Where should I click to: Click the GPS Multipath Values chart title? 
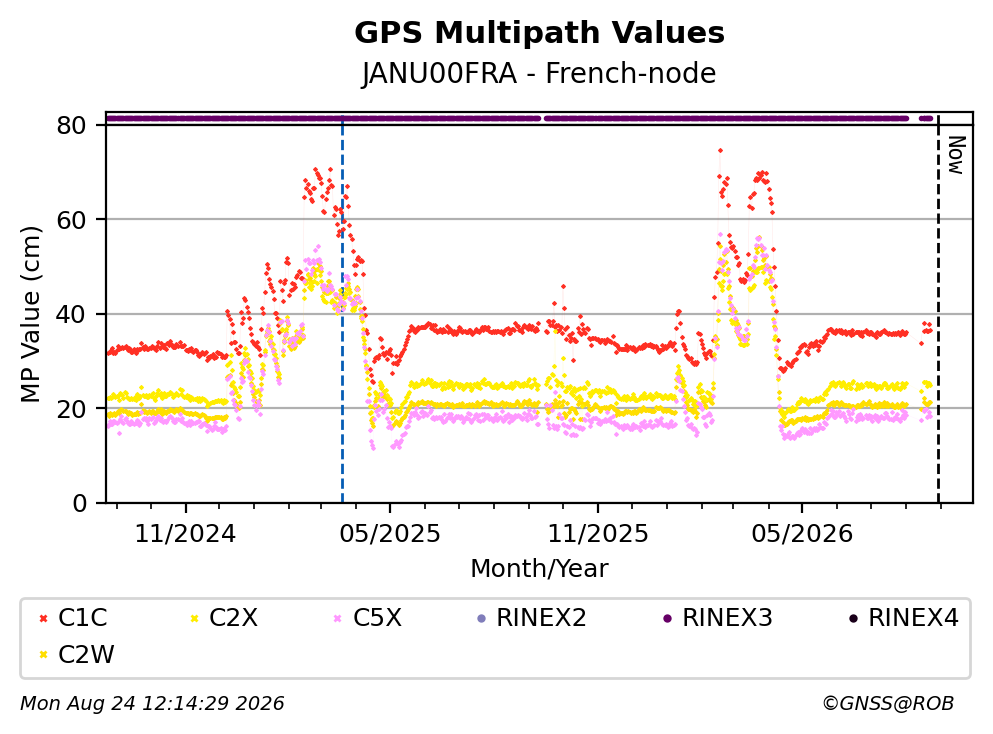pyautogui.click(x=539, y=33)
